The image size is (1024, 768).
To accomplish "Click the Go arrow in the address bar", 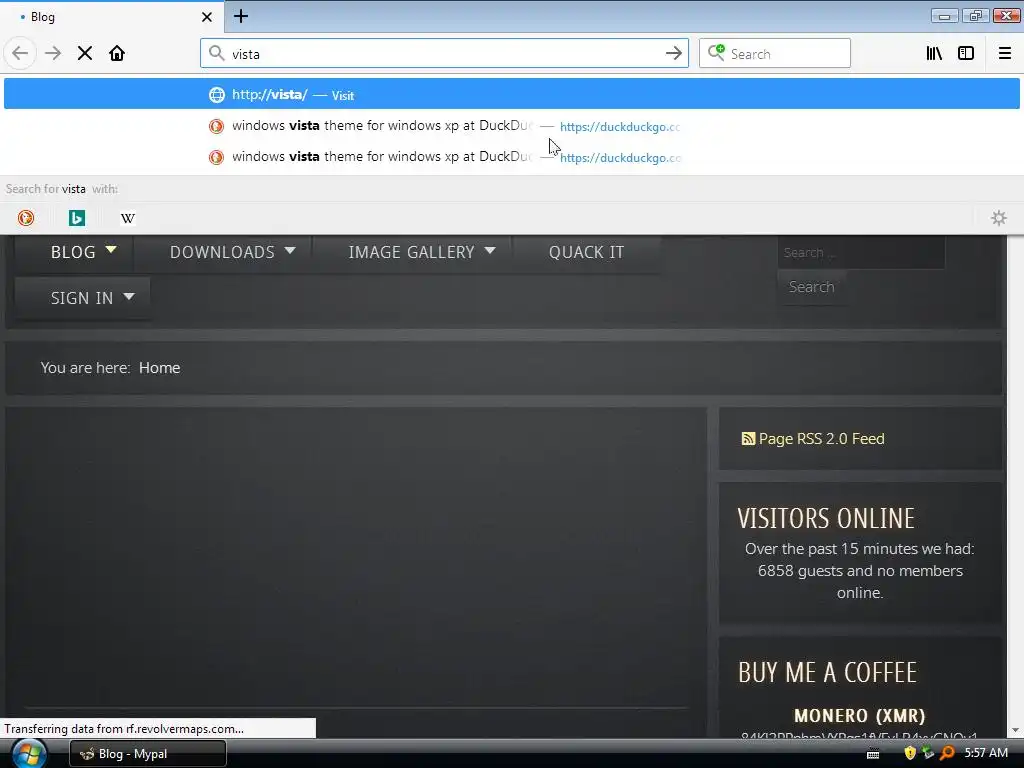I will click(x=673, y=54).
